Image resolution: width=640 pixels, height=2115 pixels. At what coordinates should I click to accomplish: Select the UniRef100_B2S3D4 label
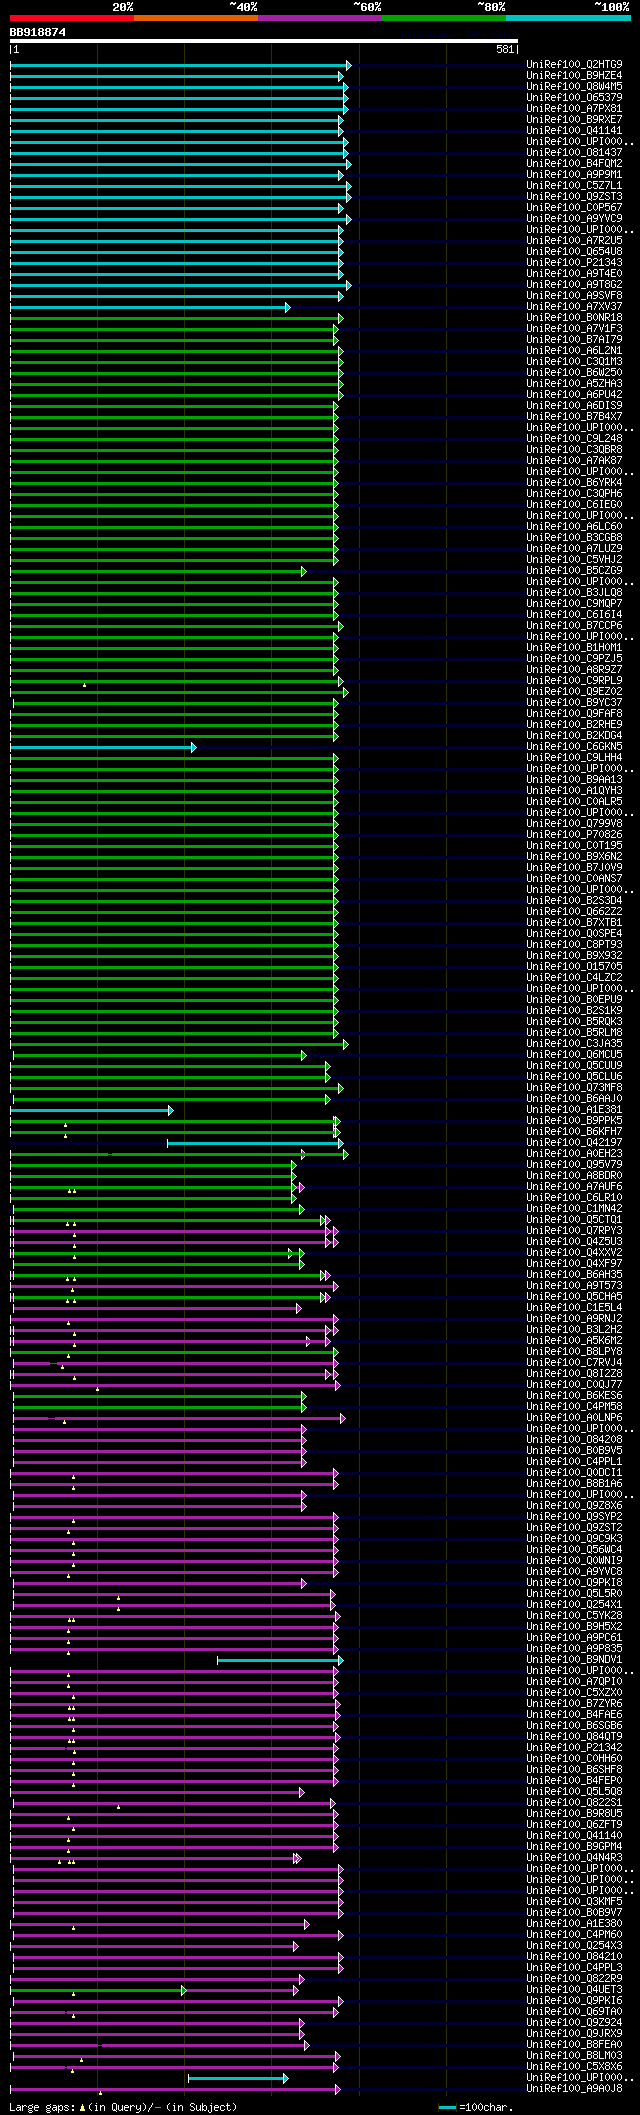(574, 900)
